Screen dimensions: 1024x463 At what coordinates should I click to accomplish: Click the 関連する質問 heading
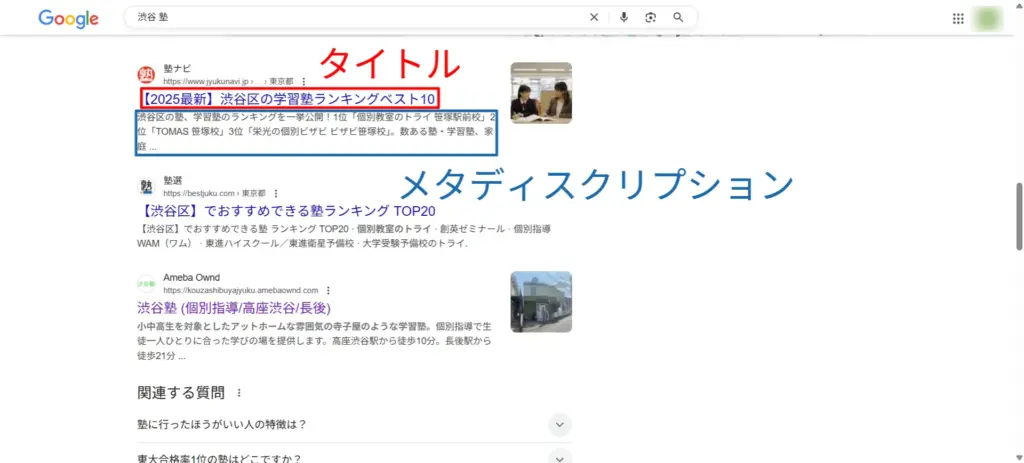click(x=181, y=393)
